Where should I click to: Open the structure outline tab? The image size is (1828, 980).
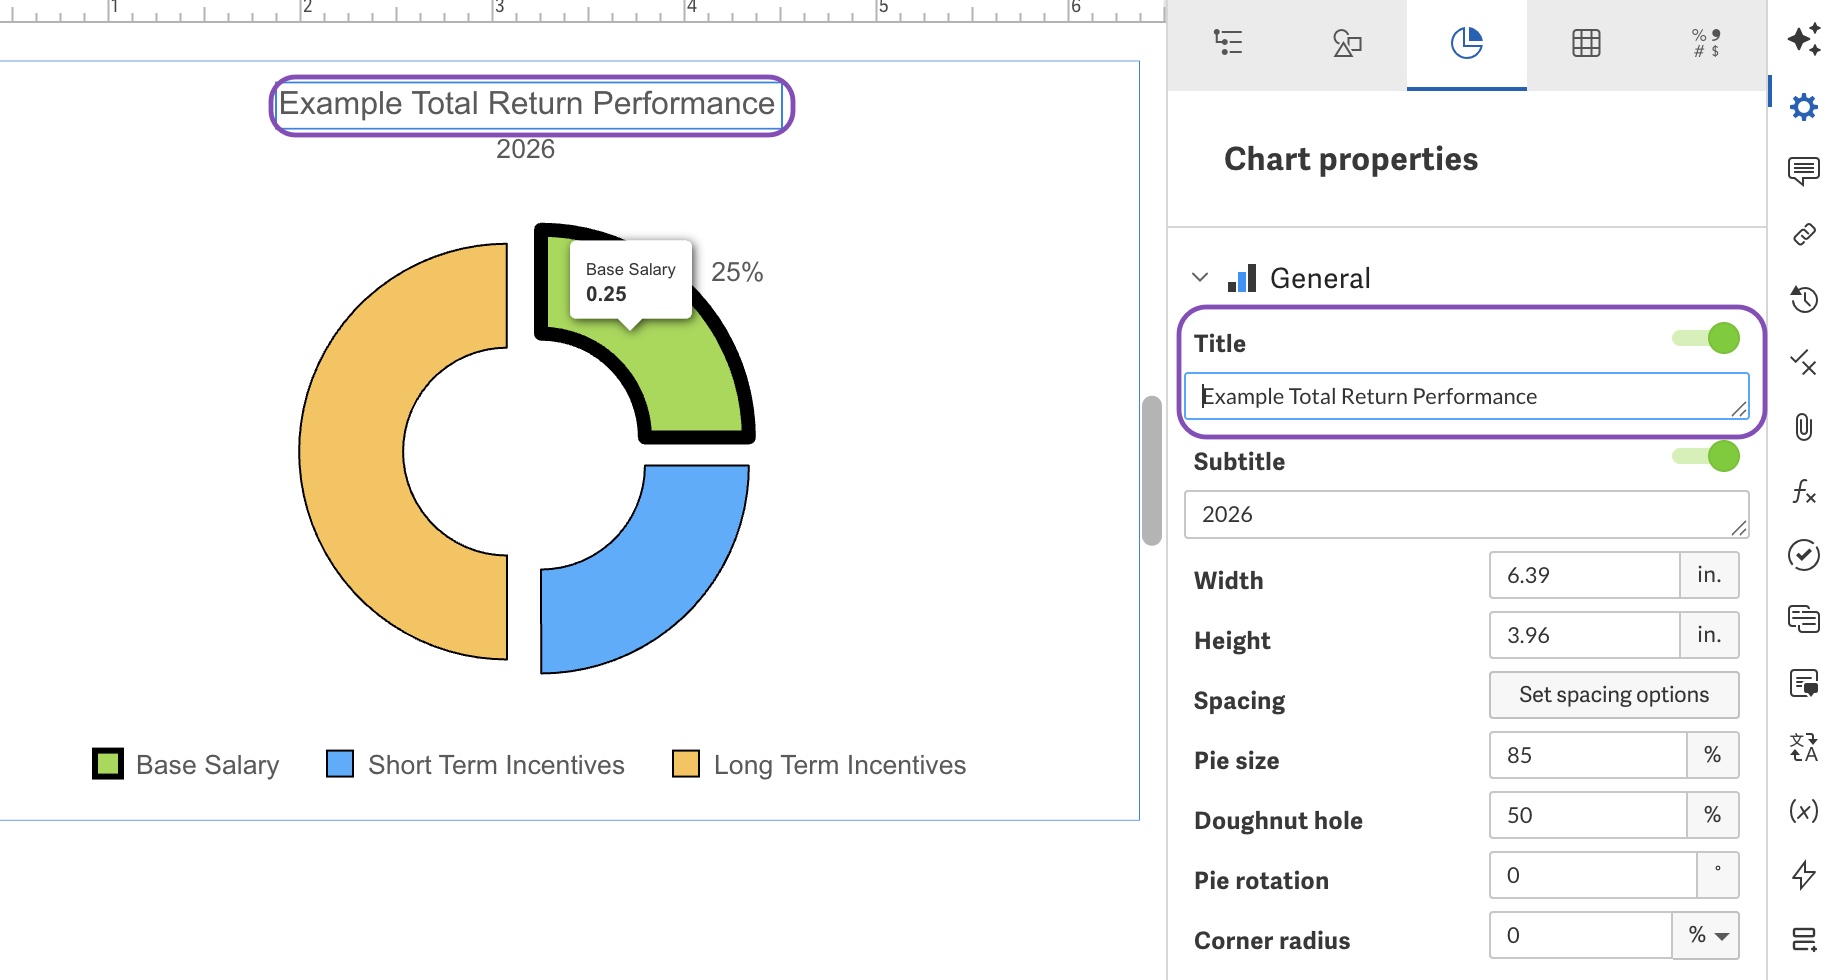coord(1227,43)
